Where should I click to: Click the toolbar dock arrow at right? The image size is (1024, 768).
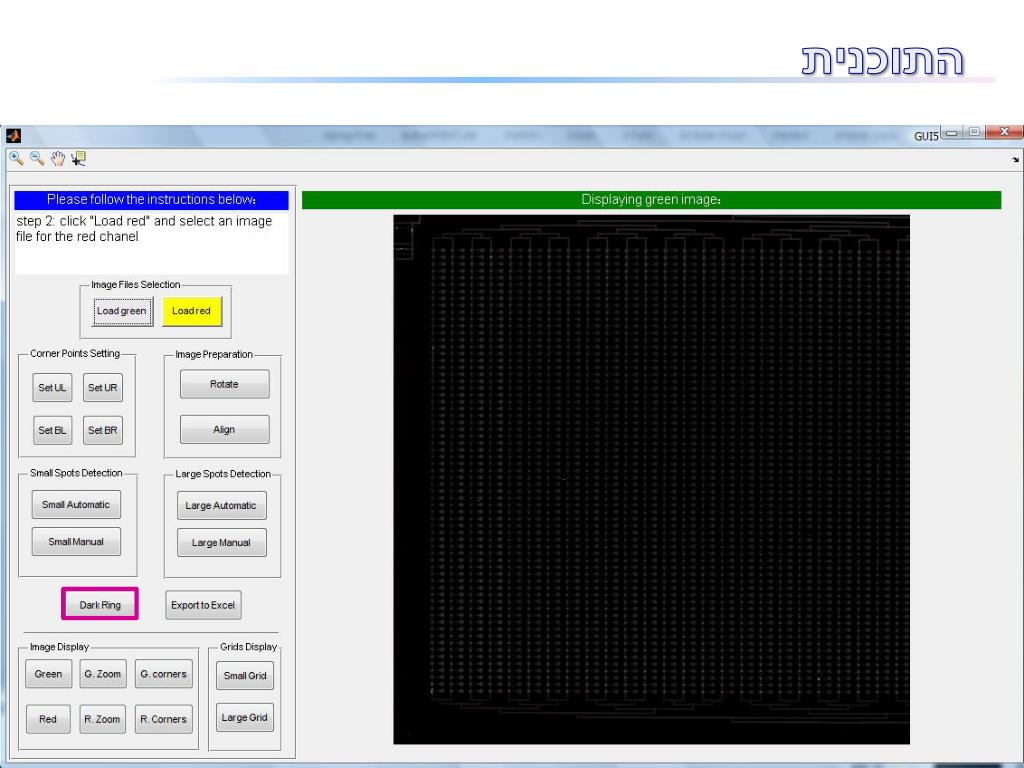(1016, 159)
